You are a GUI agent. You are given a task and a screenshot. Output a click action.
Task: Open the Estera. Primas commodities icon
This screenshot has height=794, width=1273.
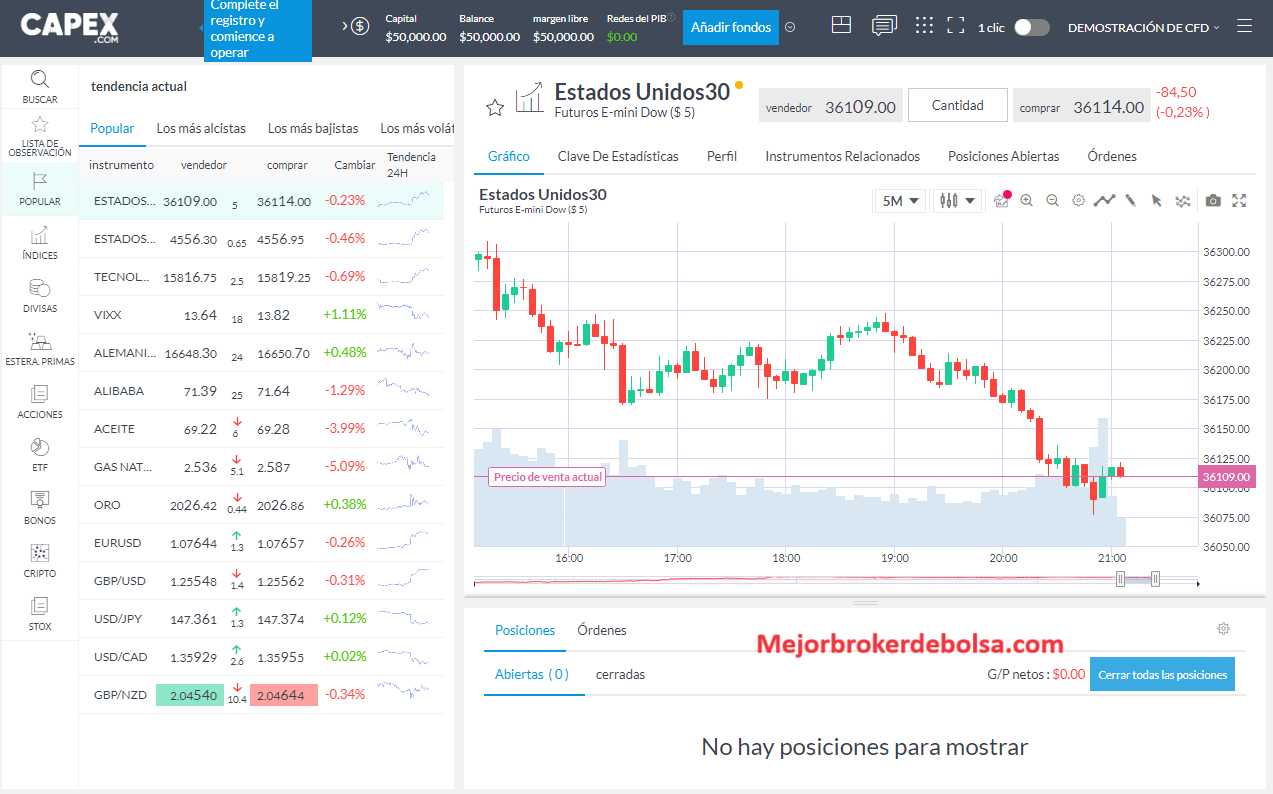coord(39,341)
